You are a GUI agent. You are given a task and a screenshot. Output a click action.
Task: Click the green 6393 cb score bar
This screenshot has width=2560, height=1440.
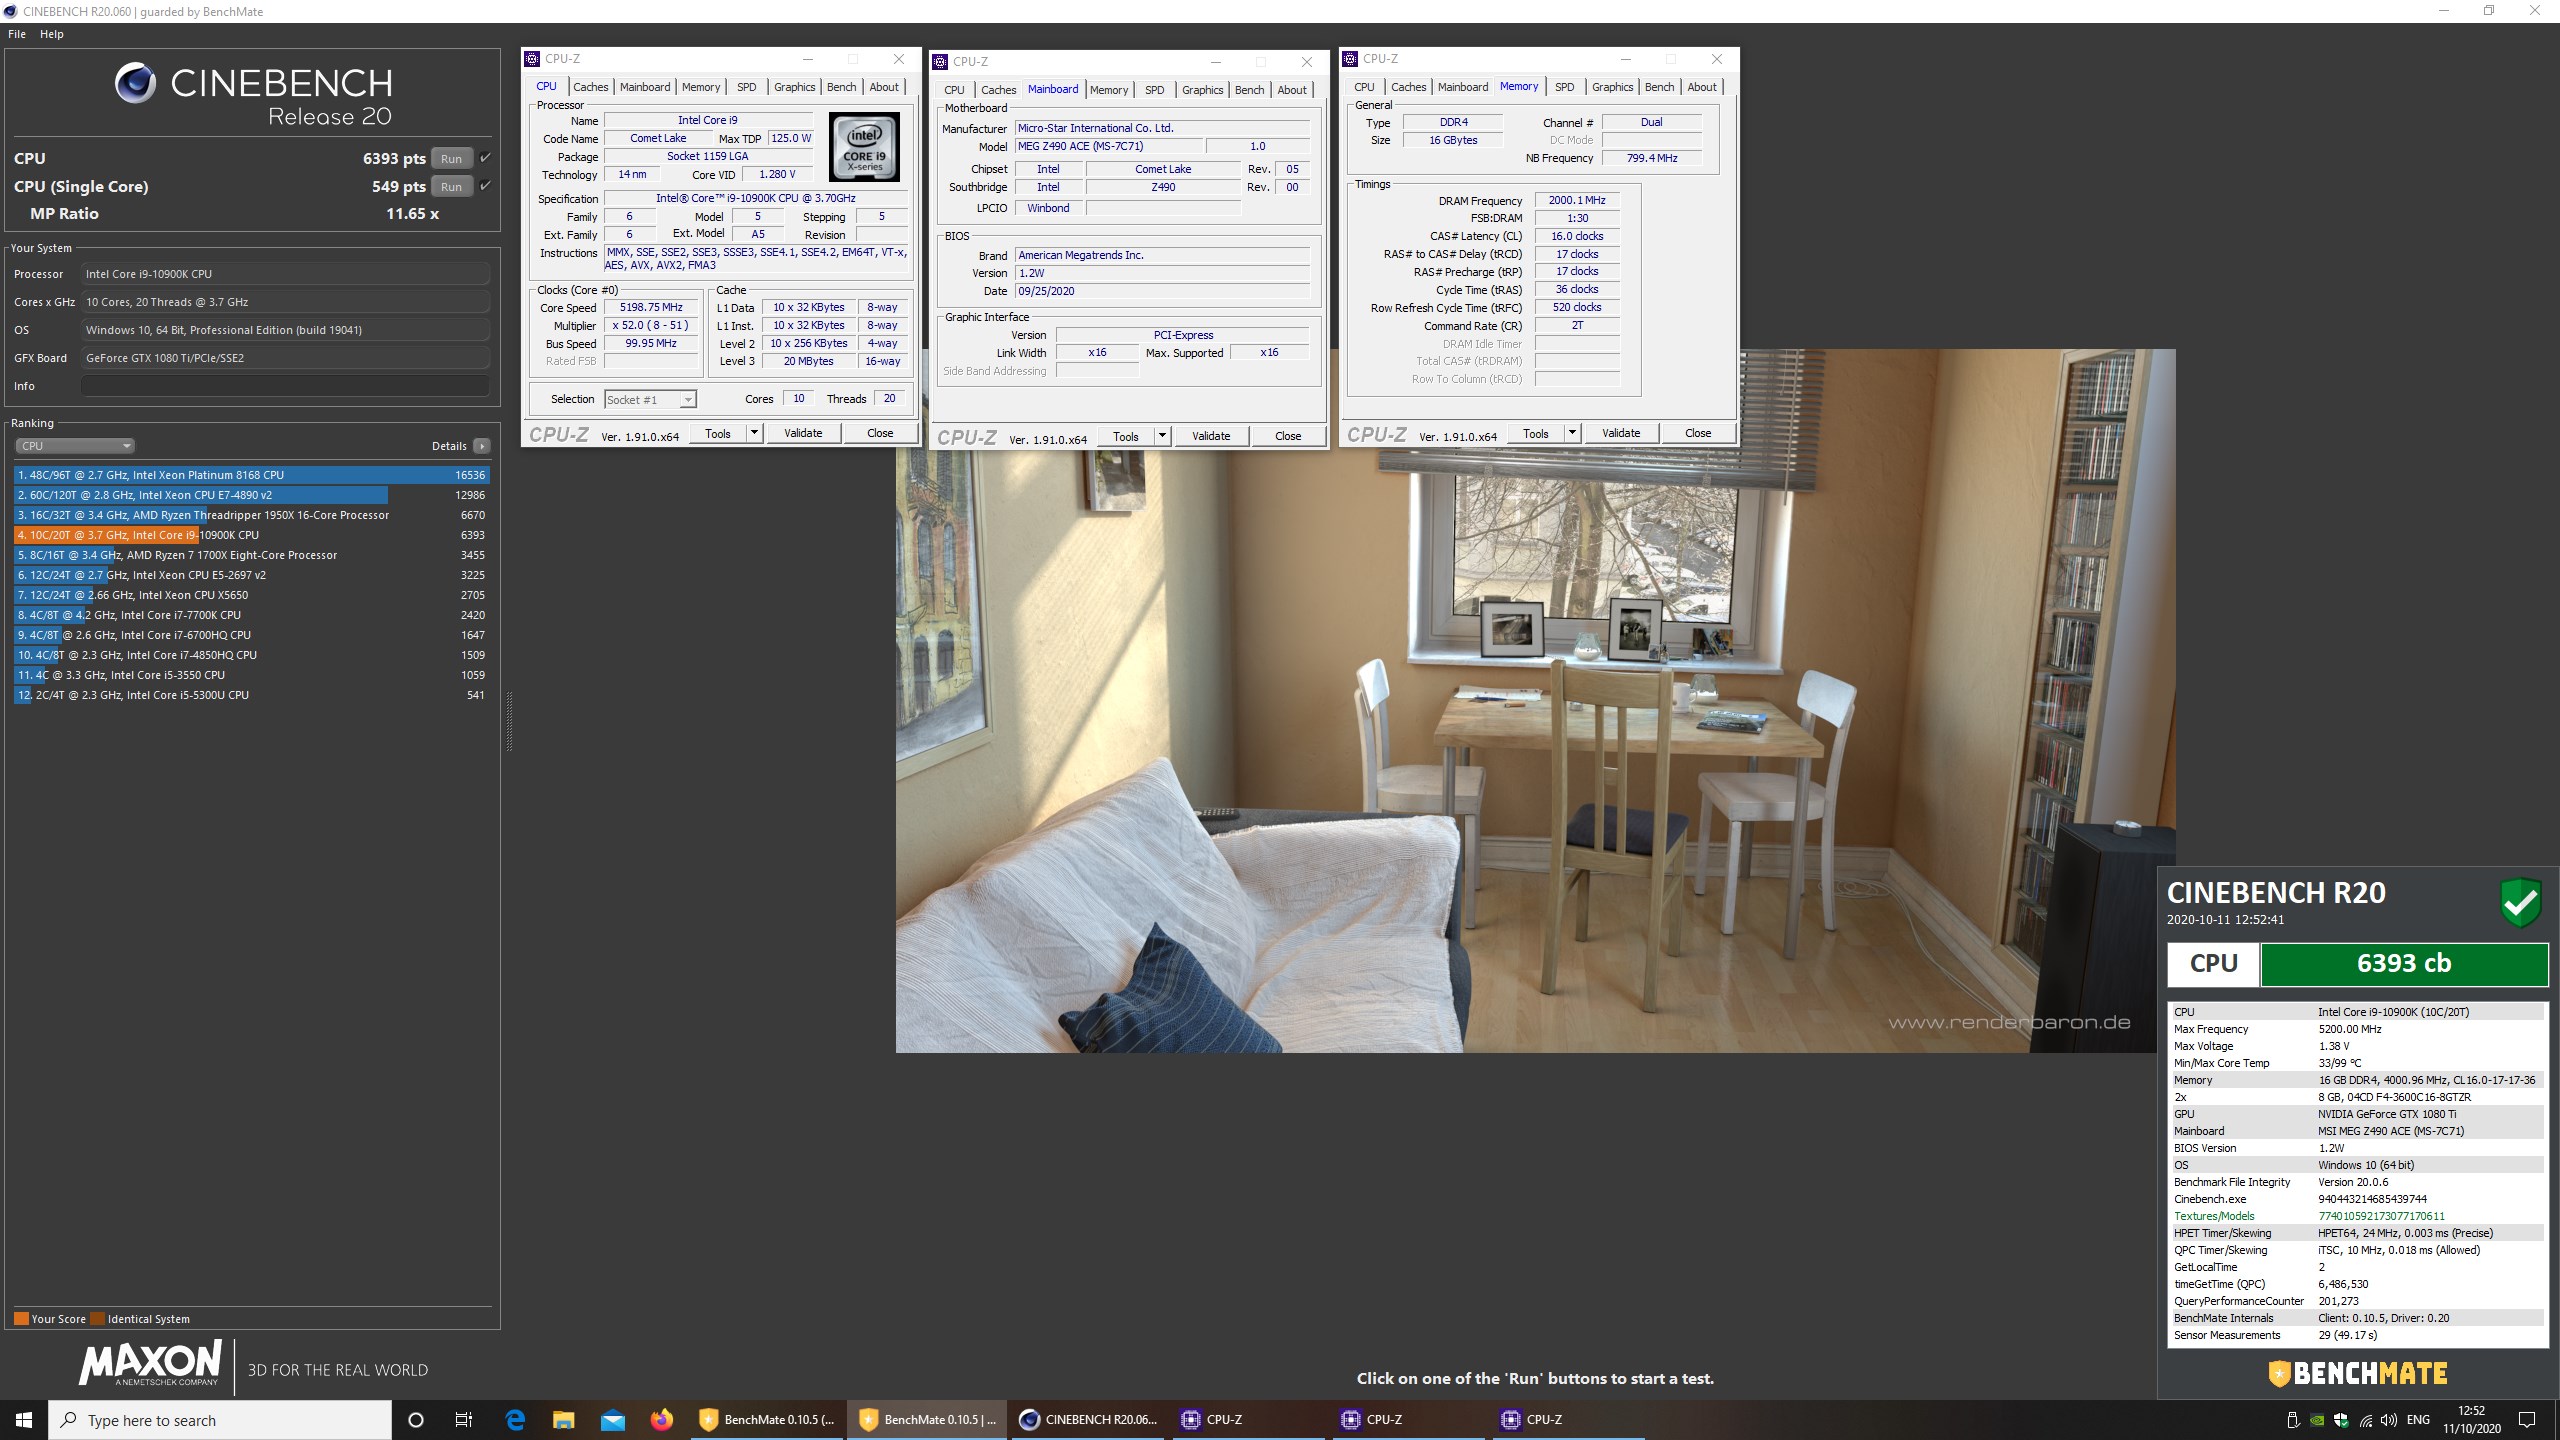tap(2404, 964)
